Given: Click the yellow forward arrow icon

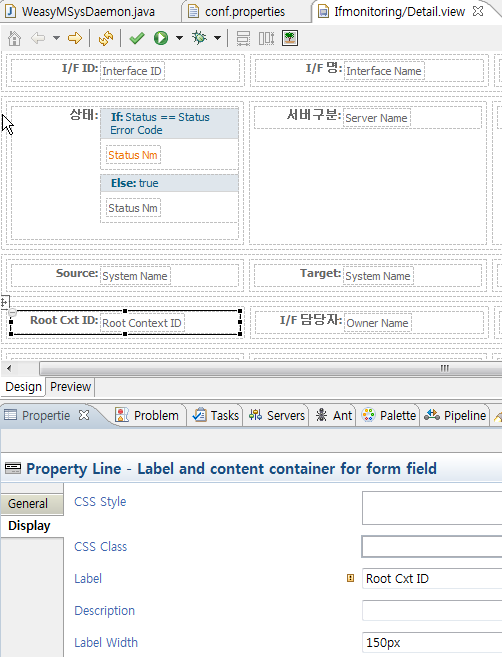Looking at the screenshot, I should (75, 39).
